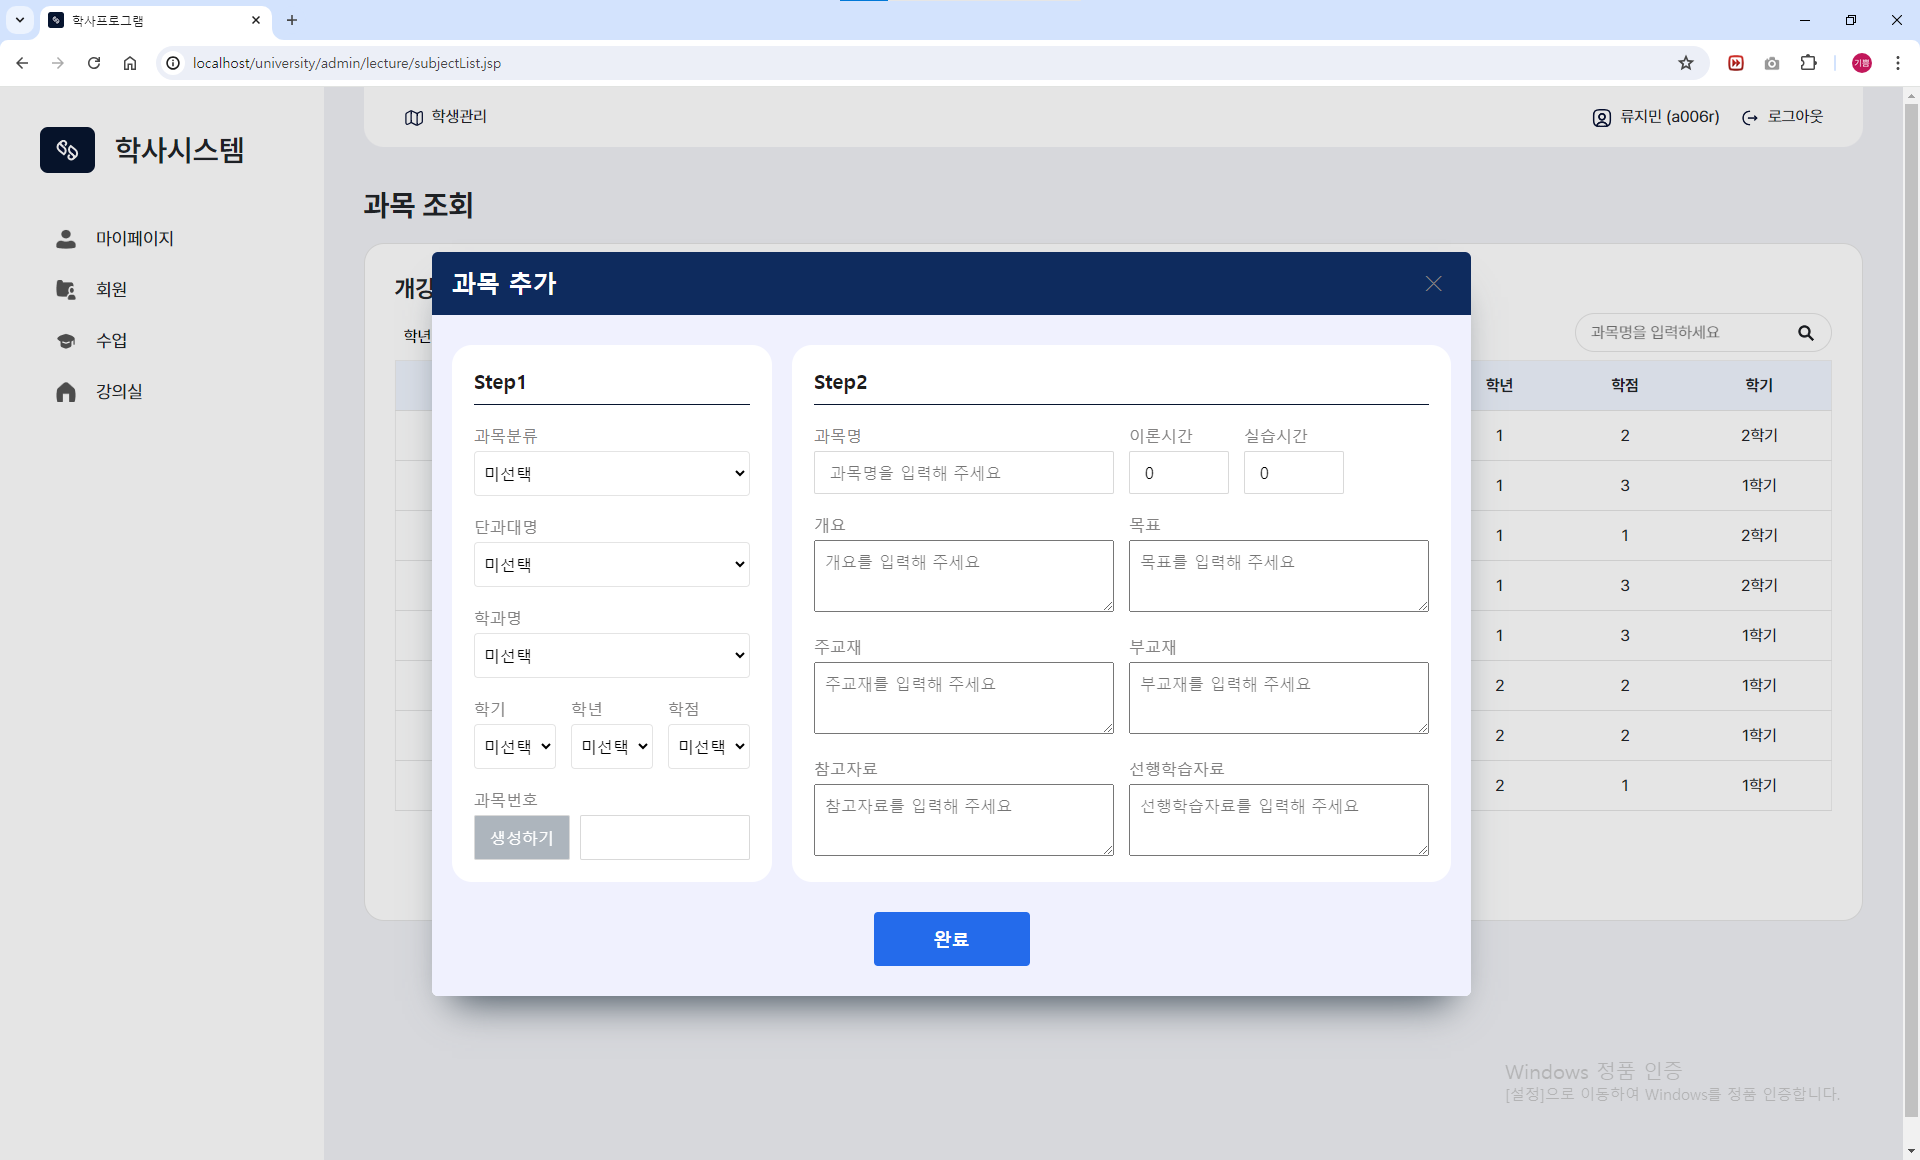Image resolution: width=1920 pixels, height=1160 pixels.
Task: Click into the 개요 textarea
Action: tap(963, 575)
